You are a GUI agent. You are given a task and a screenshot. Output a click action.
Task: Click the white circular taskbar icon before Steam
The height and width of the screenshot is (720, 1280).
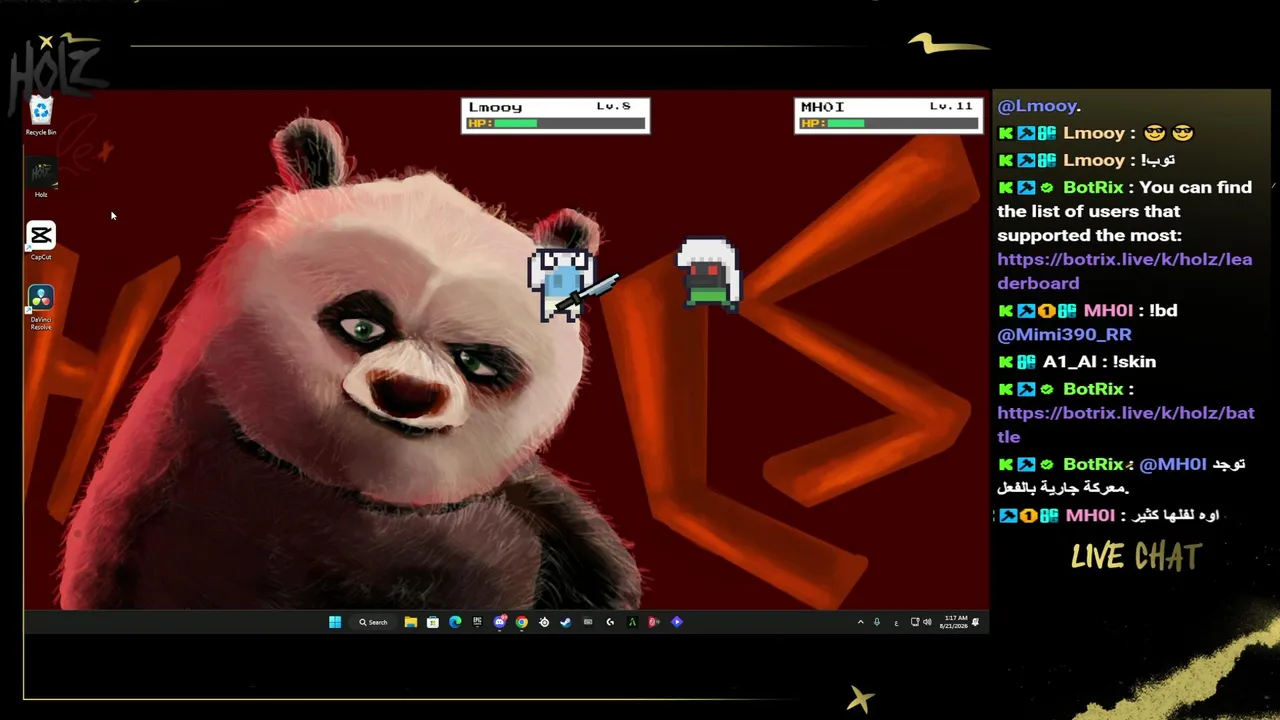point(544,622)
